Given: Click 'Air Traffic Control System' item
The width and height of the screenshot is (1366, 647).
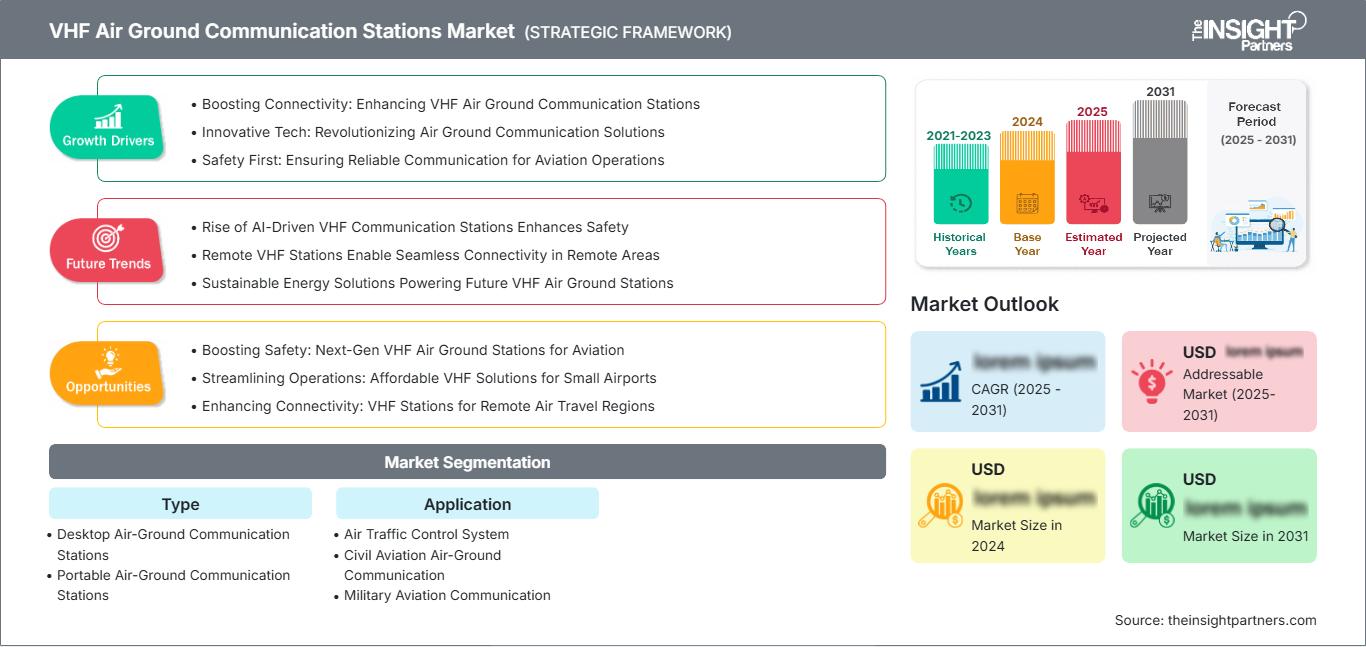Looking at the screenshot, I should (x=426, y=534).
